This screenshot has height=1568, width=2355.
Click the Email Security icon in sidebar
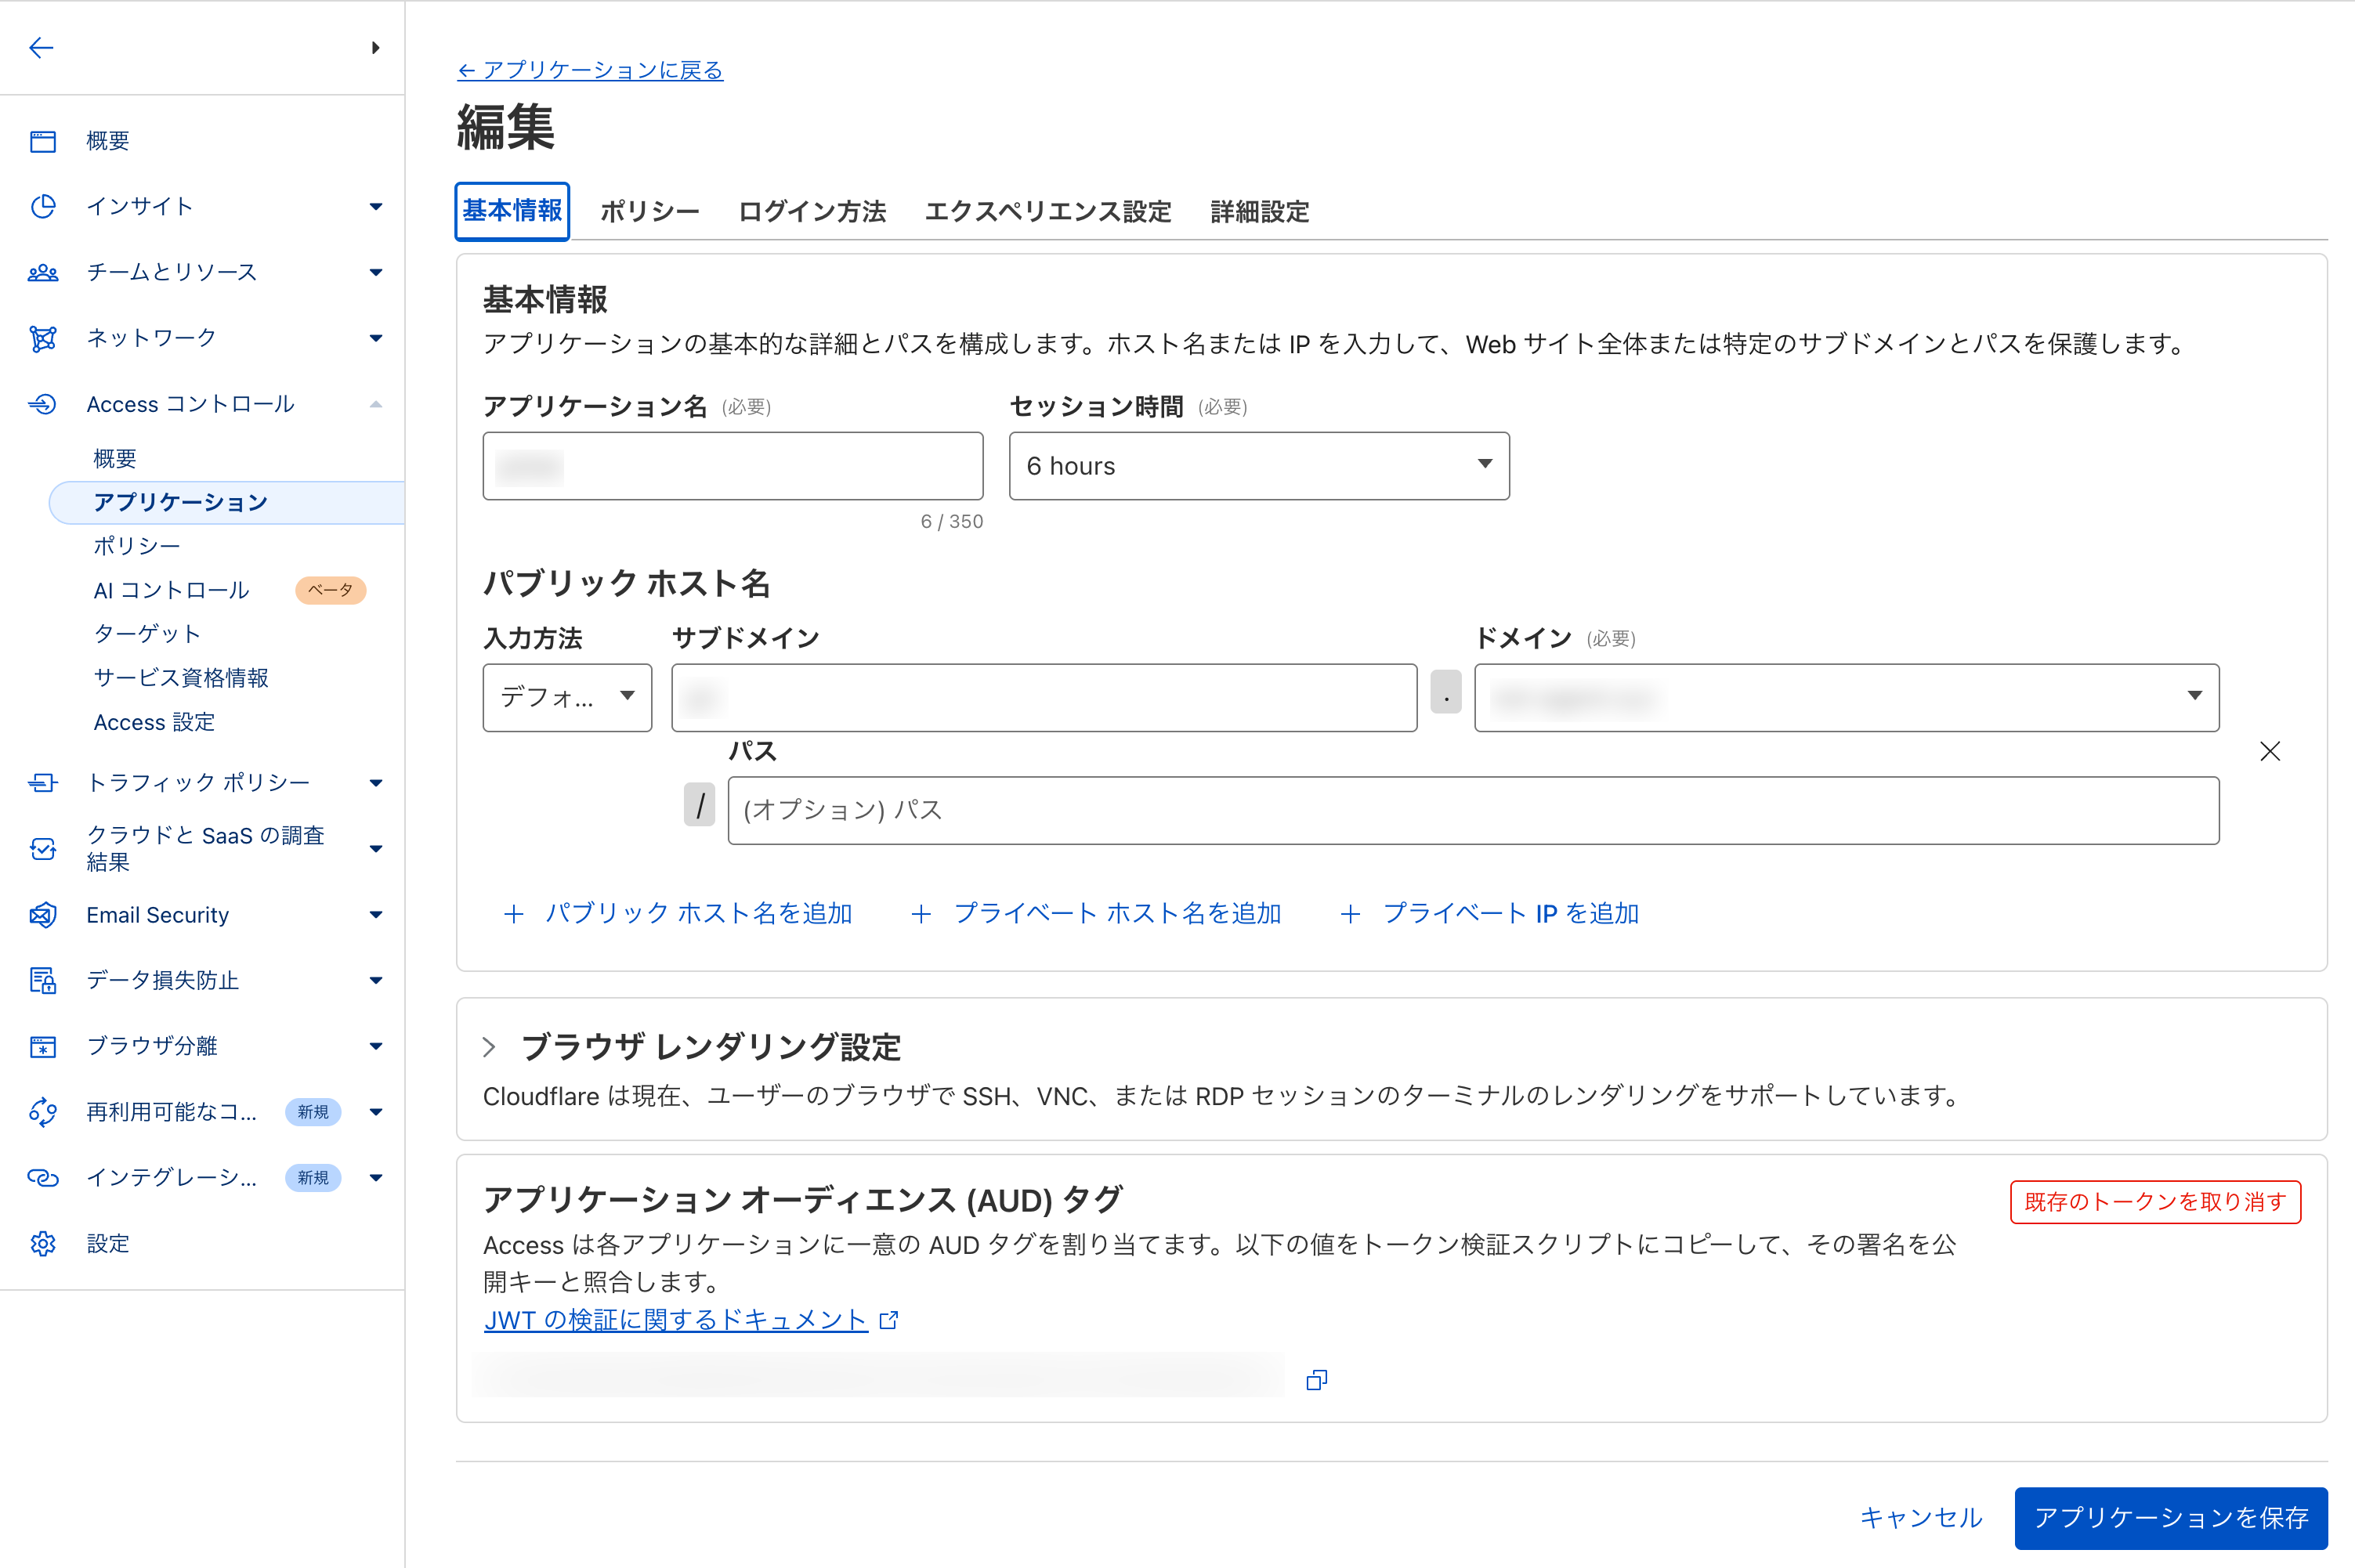coord(43,915)
